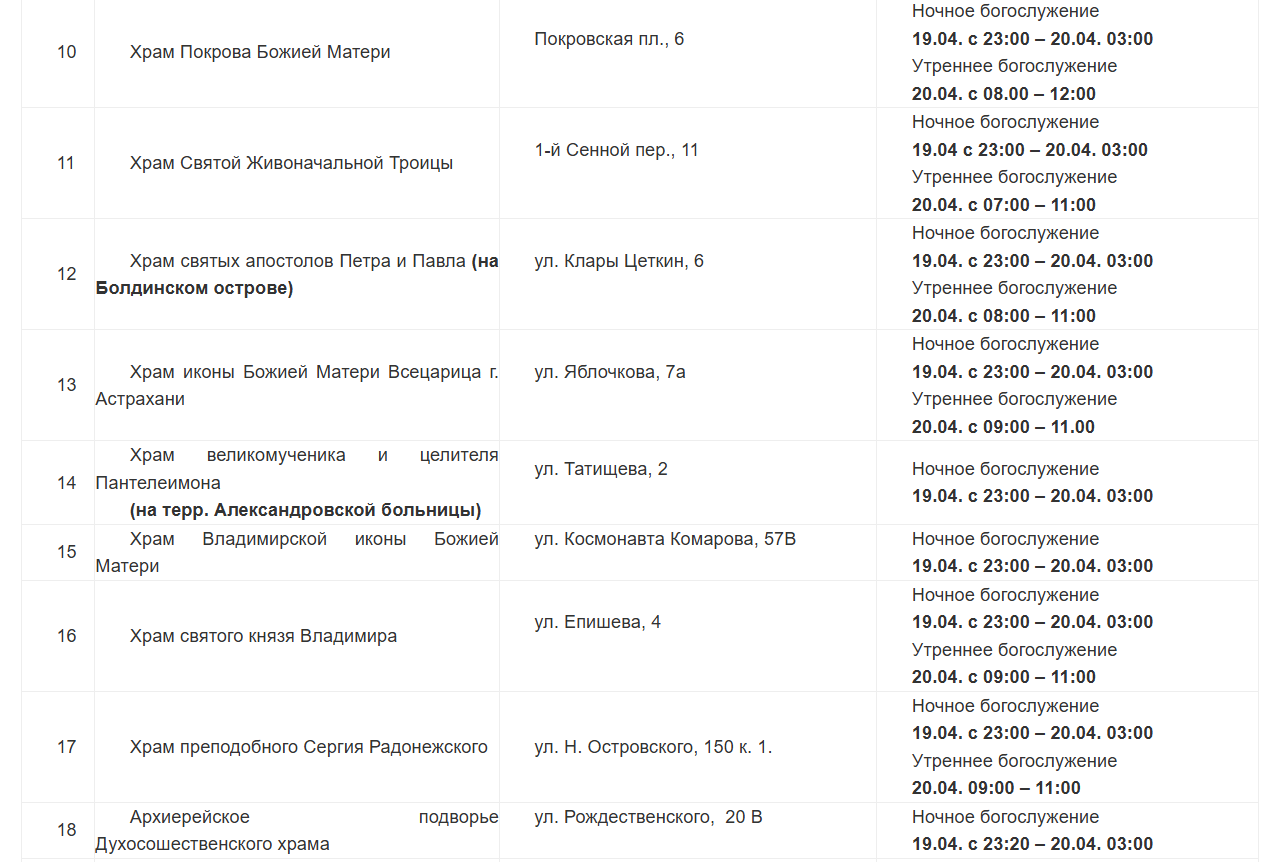Select address ул. Н. Островского, 150 к. 1.
1266x862 pixels.
click(653, 747)
